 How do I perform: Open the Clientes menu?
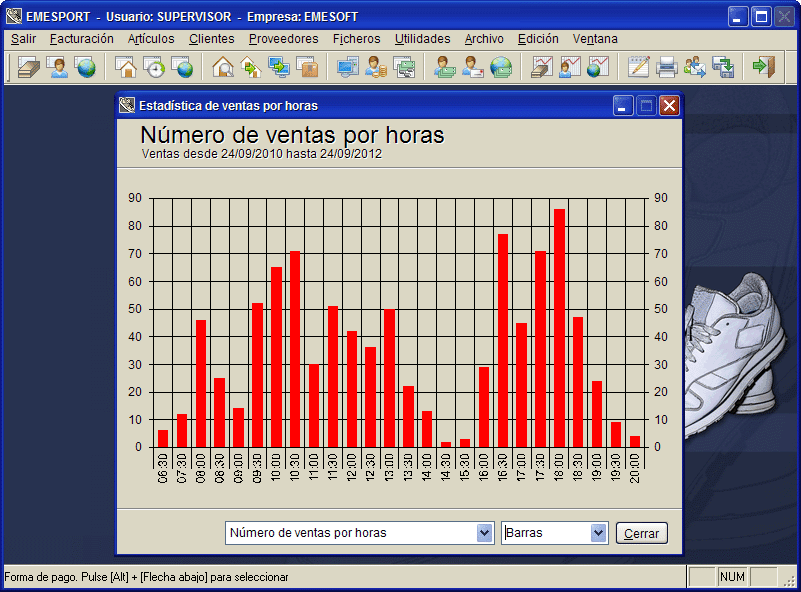coord(212,39)
